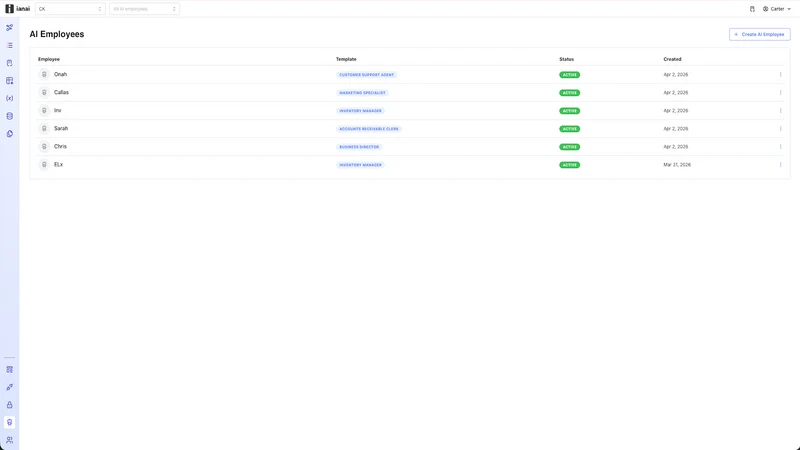This screenshot has width=800, height=450.
Task: Click the Marketing Specialist template tag
Action: point(362,93)
